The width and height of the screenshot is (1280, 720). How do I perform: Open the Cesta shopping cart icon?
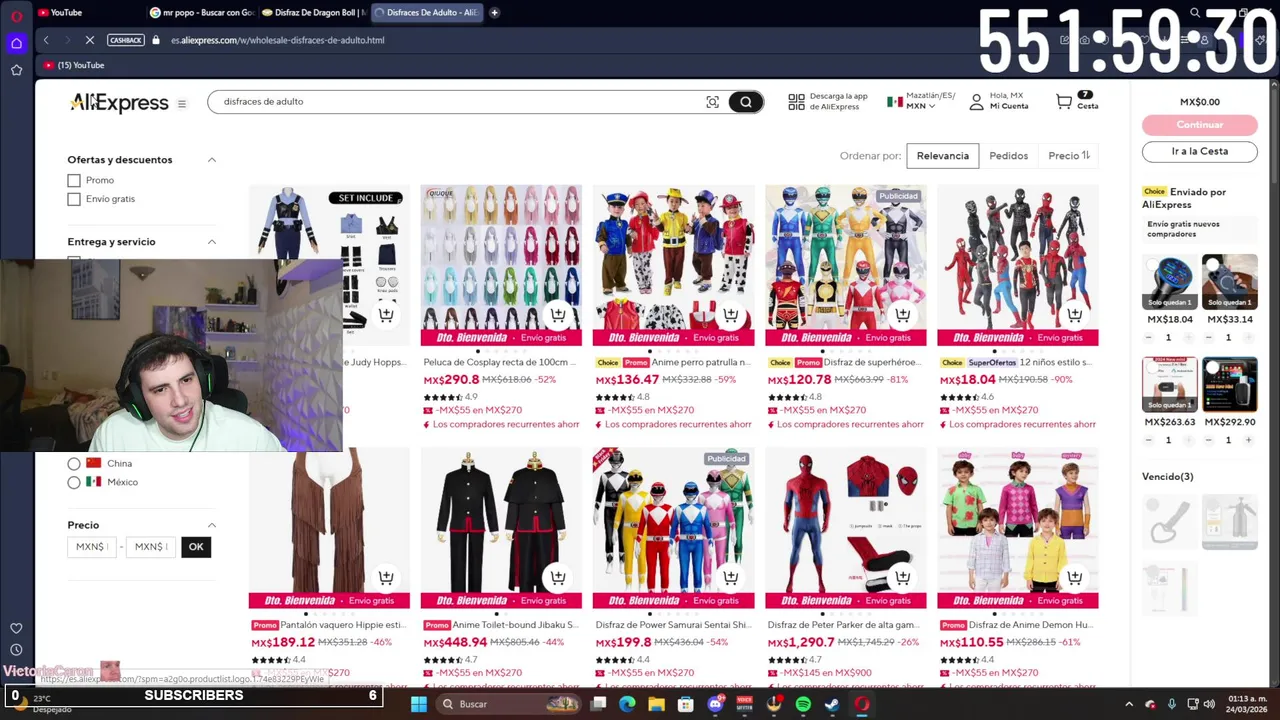point(1064,101)
